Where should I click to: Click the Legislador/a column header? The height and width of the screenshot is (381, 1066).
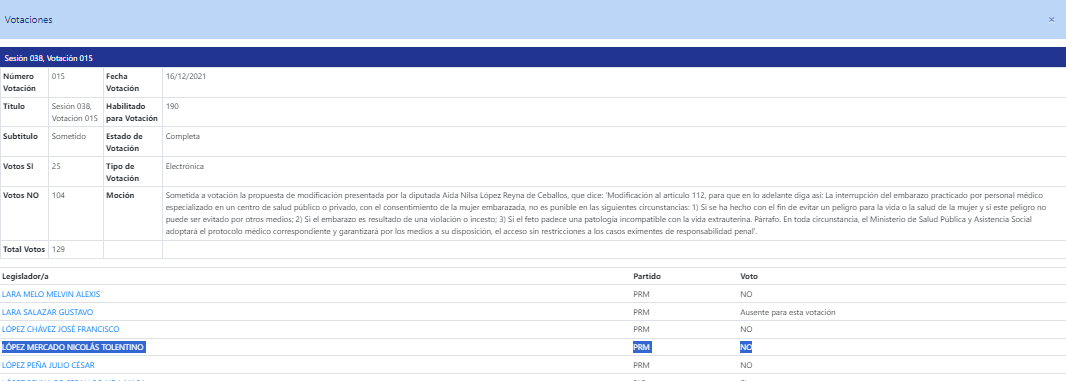pos(25,277)
